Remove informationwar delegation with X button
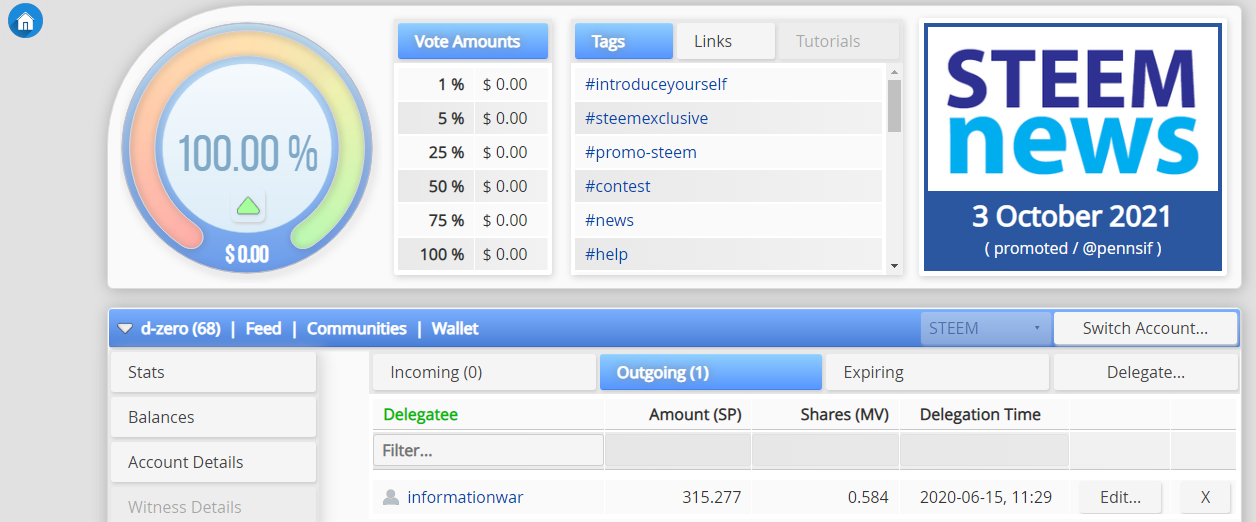 click(1205, 497)
